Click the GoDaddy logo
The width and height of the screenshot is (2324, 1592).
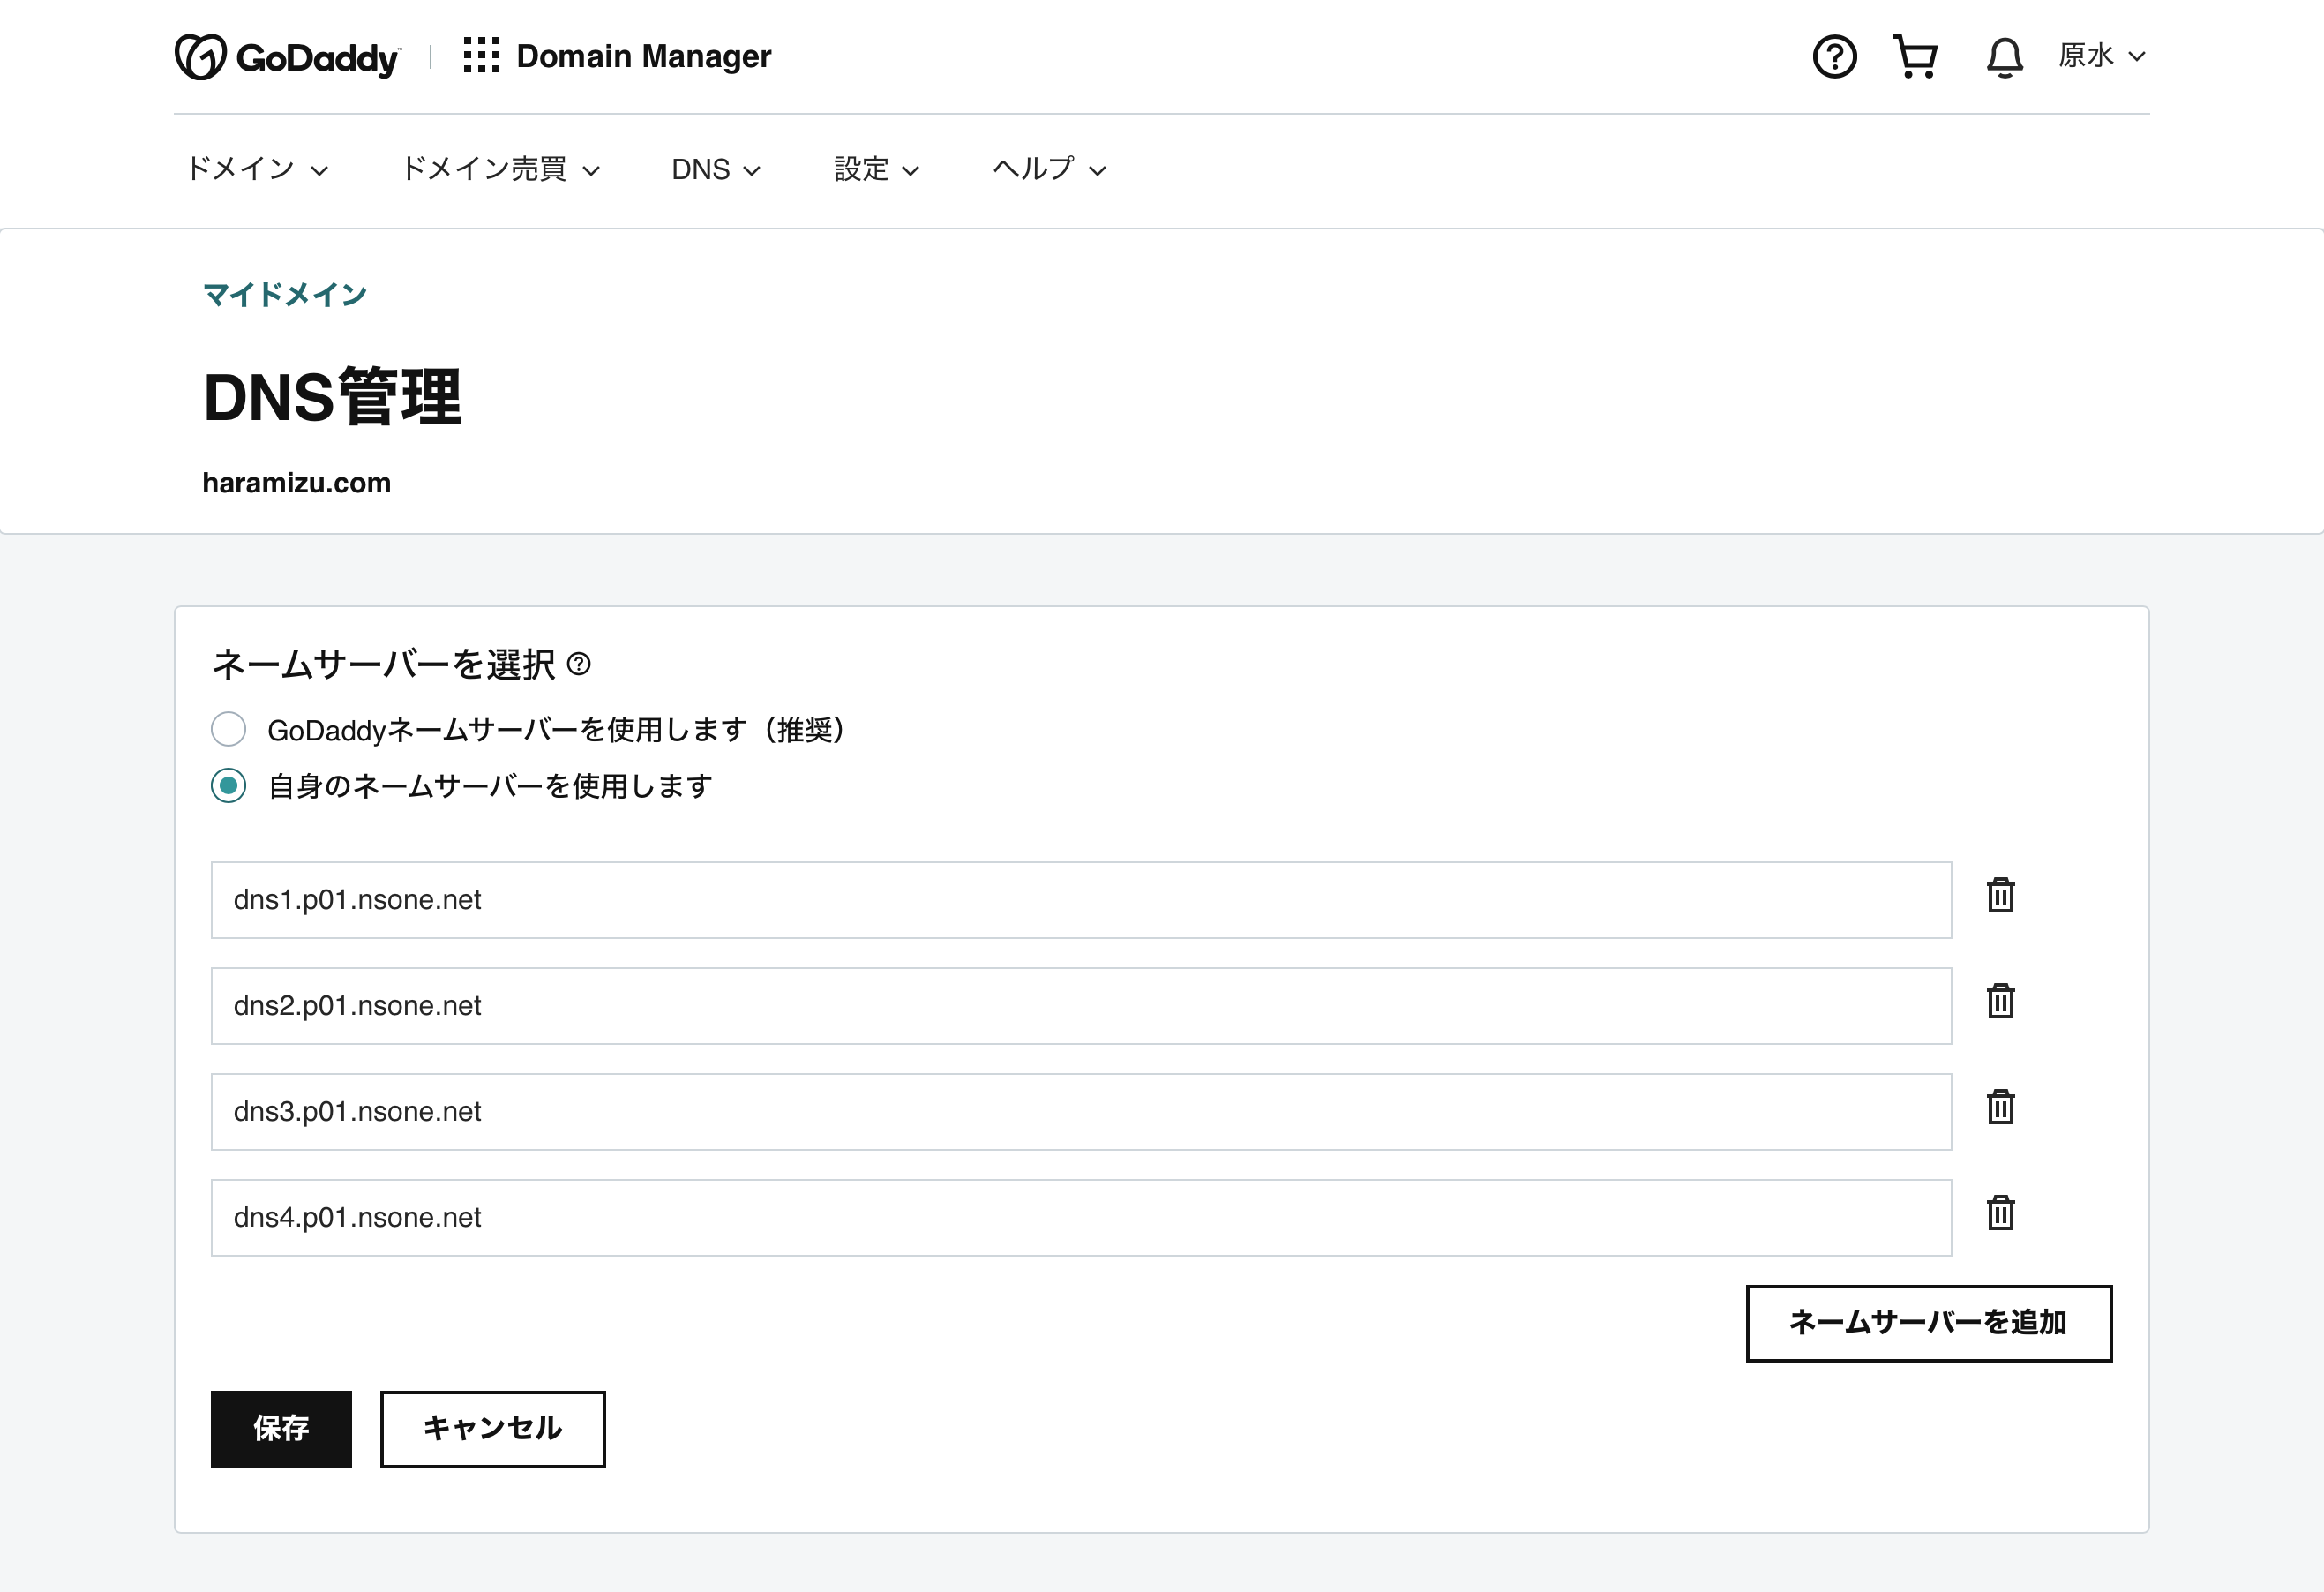[288, 57]
